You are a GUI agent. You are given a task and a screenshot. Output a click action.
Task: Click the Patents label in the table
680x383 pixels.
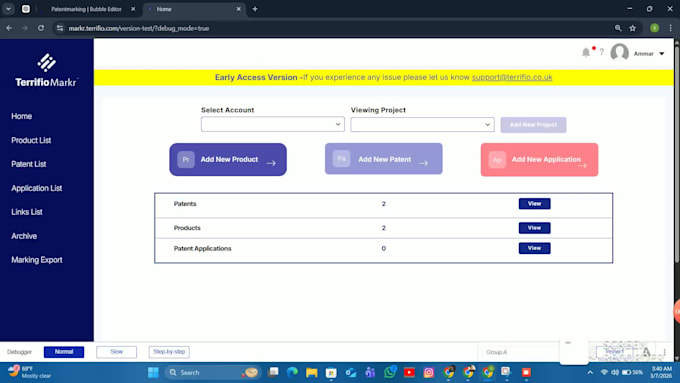click(x=185, y=204)
